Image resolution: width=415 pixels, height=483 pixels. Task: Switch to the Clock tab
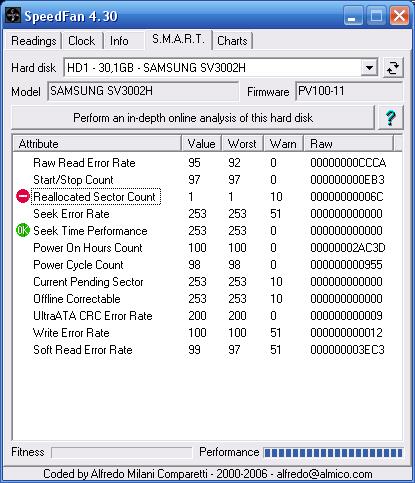(x=82, y=41)
